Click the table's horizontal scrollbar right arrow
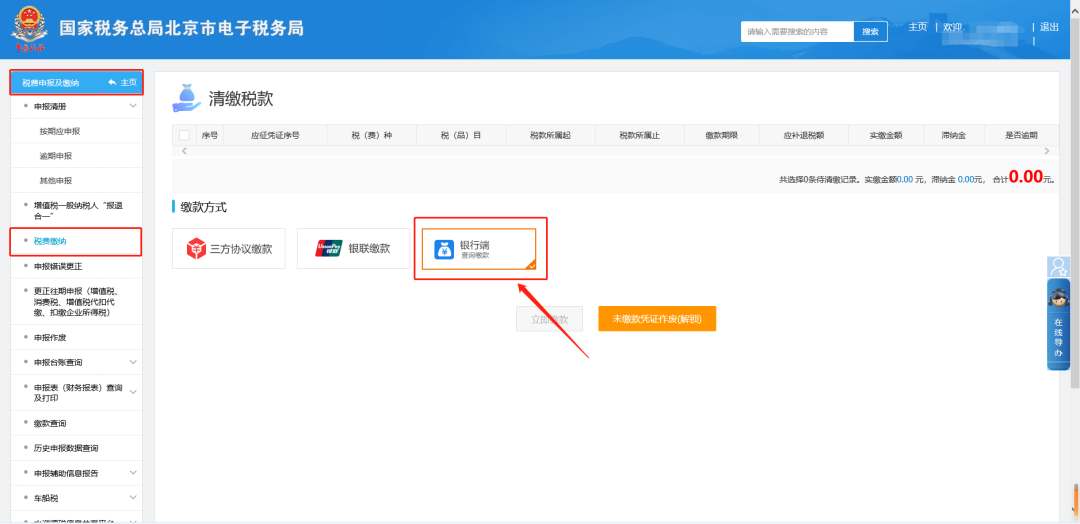 click(x=1046, y=151)
